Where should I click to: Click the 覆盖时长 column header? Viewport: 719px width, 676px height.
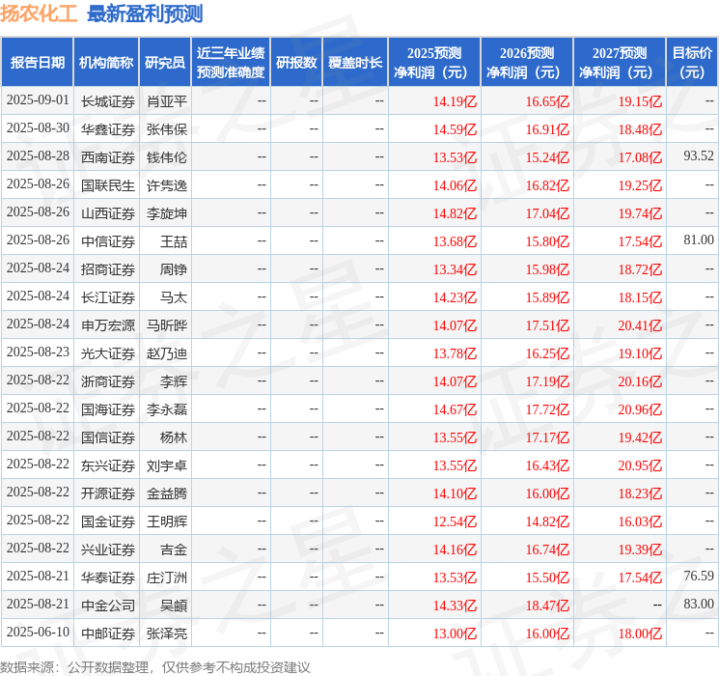pyautogui.click(x=355, y=62)
